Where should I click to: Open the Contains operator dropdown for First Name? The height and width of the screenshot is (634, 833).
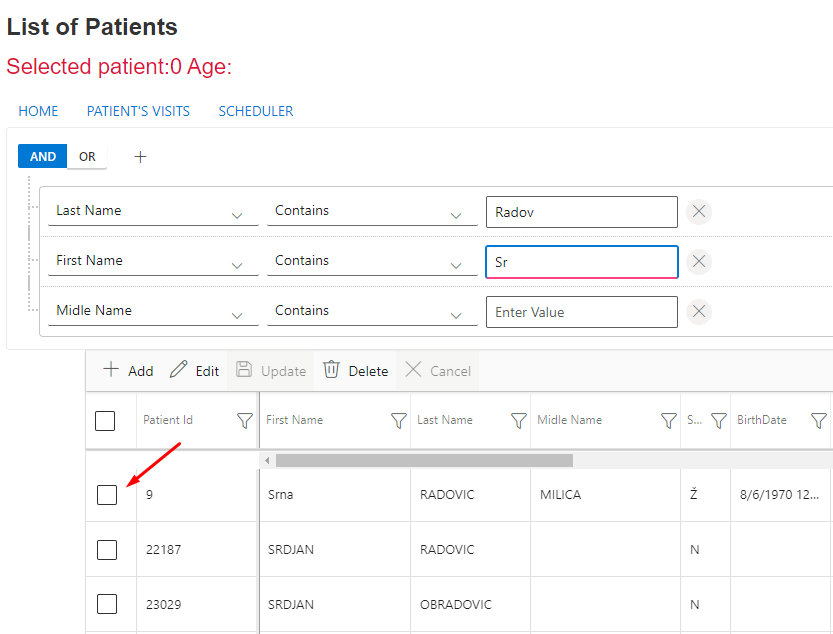[x=456, y=264]
